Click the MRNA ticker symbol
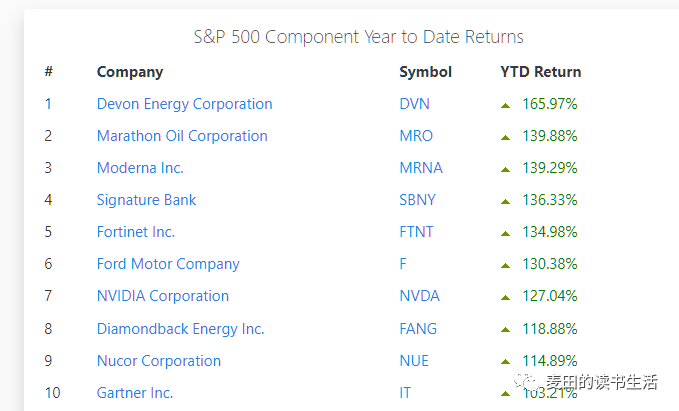 421,168
